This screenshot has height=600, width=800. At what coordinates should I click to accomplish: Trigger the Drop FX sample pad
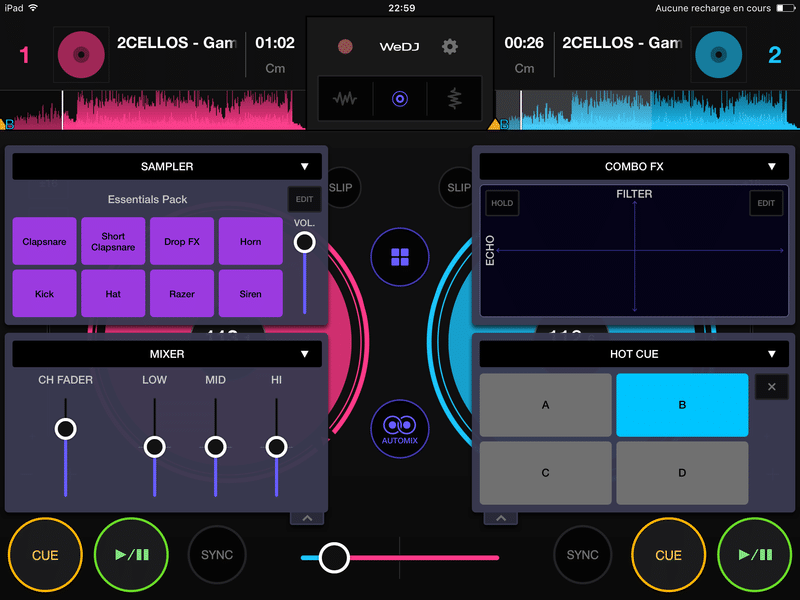[x=182, y=241]
